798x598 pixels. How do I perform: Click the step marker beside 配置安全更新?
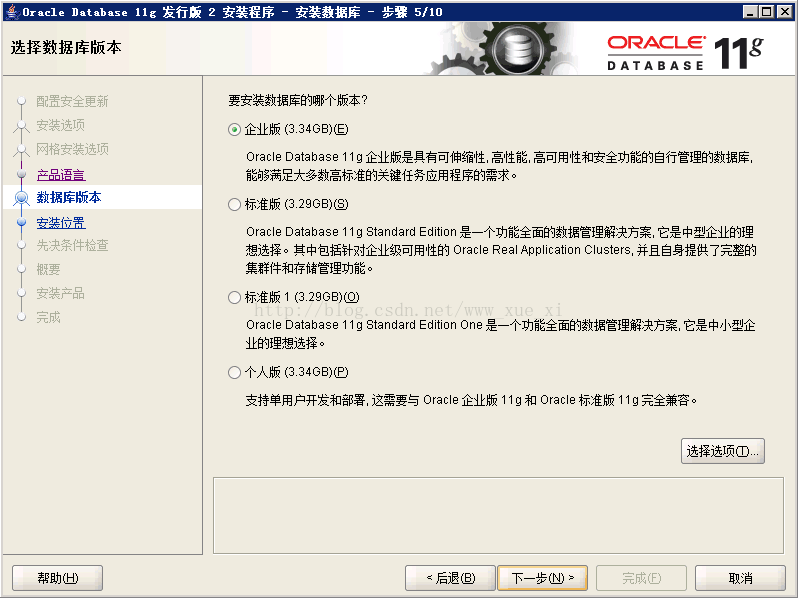(x=21, y=101)
